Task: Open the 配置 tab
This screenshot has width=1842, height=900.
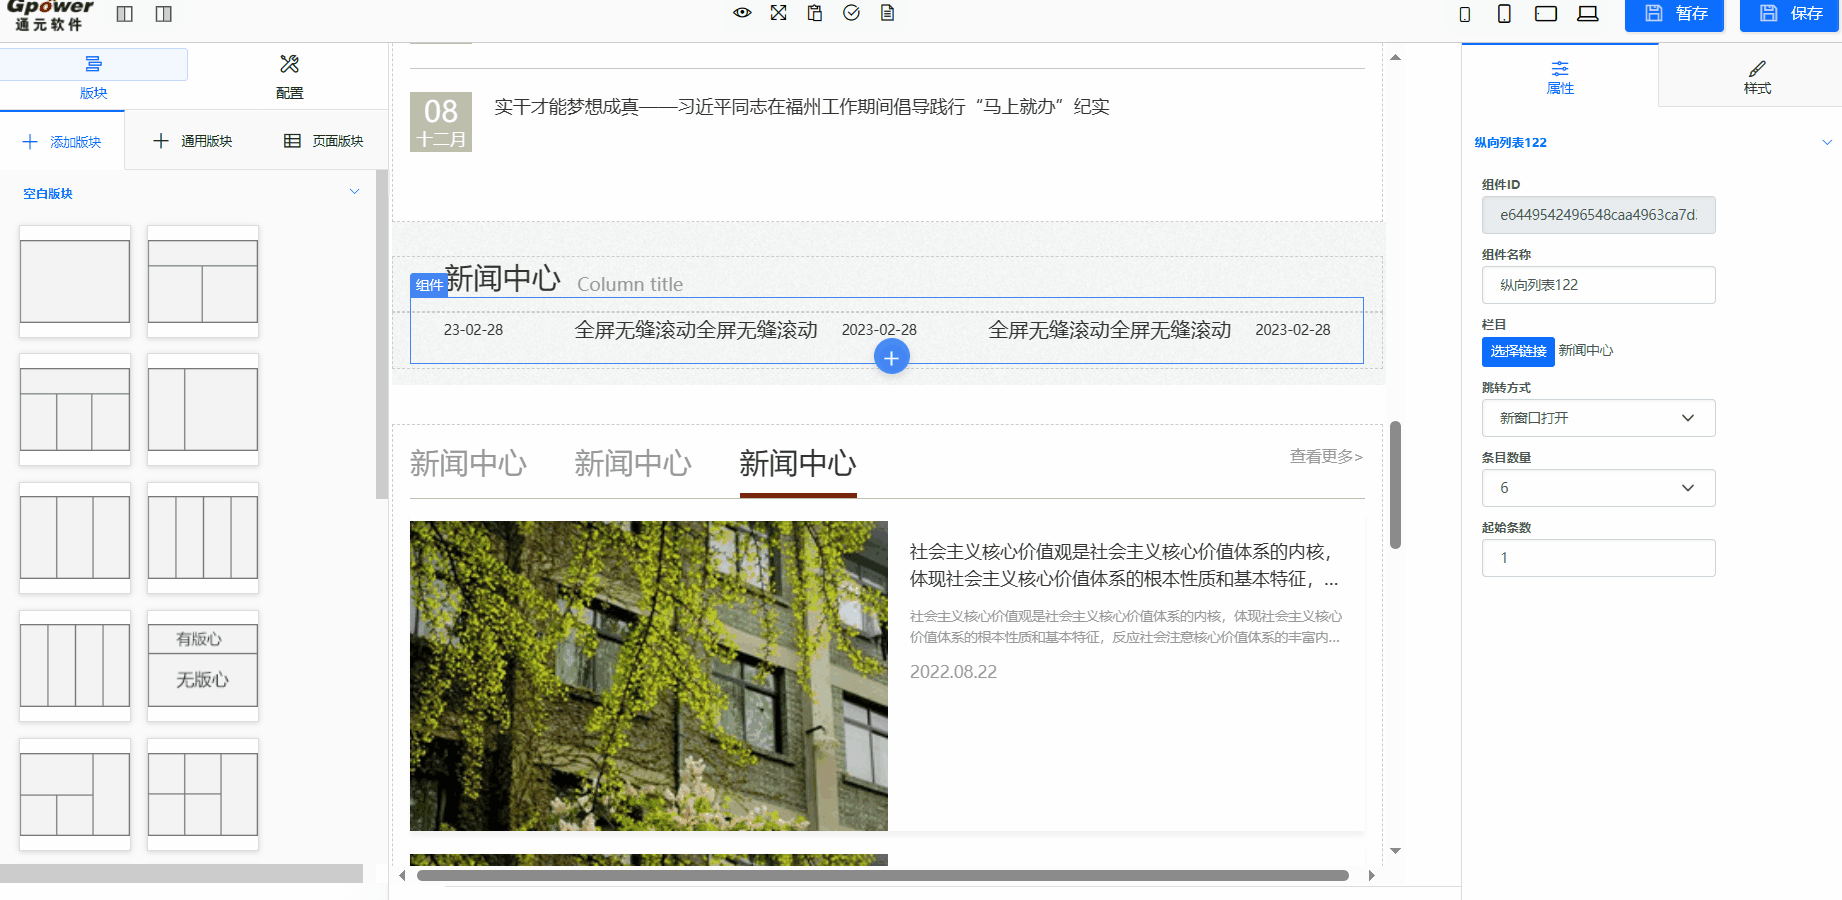Action: point(290,77)
